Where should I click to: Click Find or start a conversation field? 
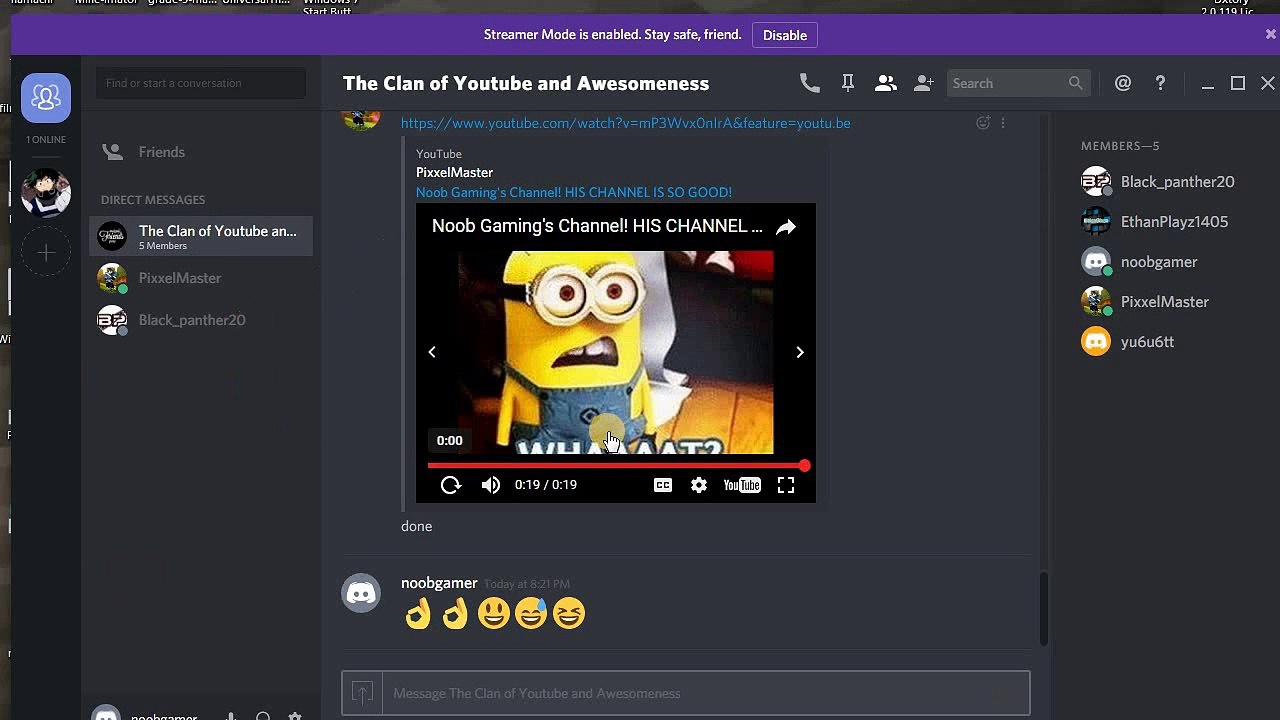(201, 83)
